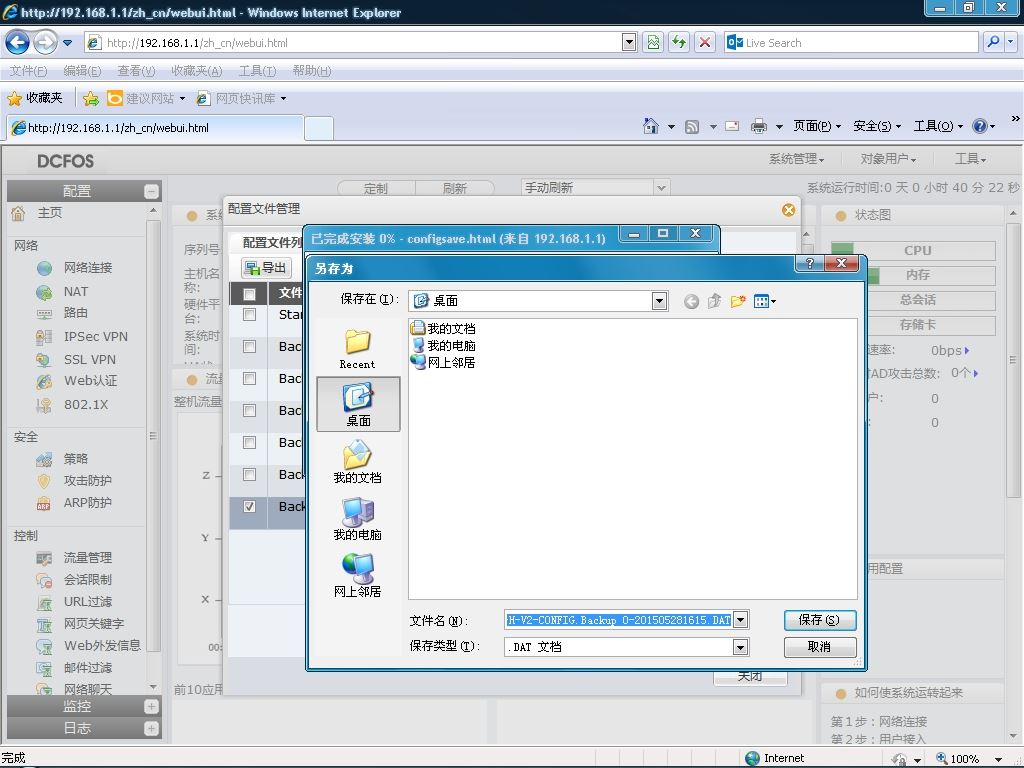Open the 系统管理 dropdown menu
1024x768 pixels.
pos(796,159)
